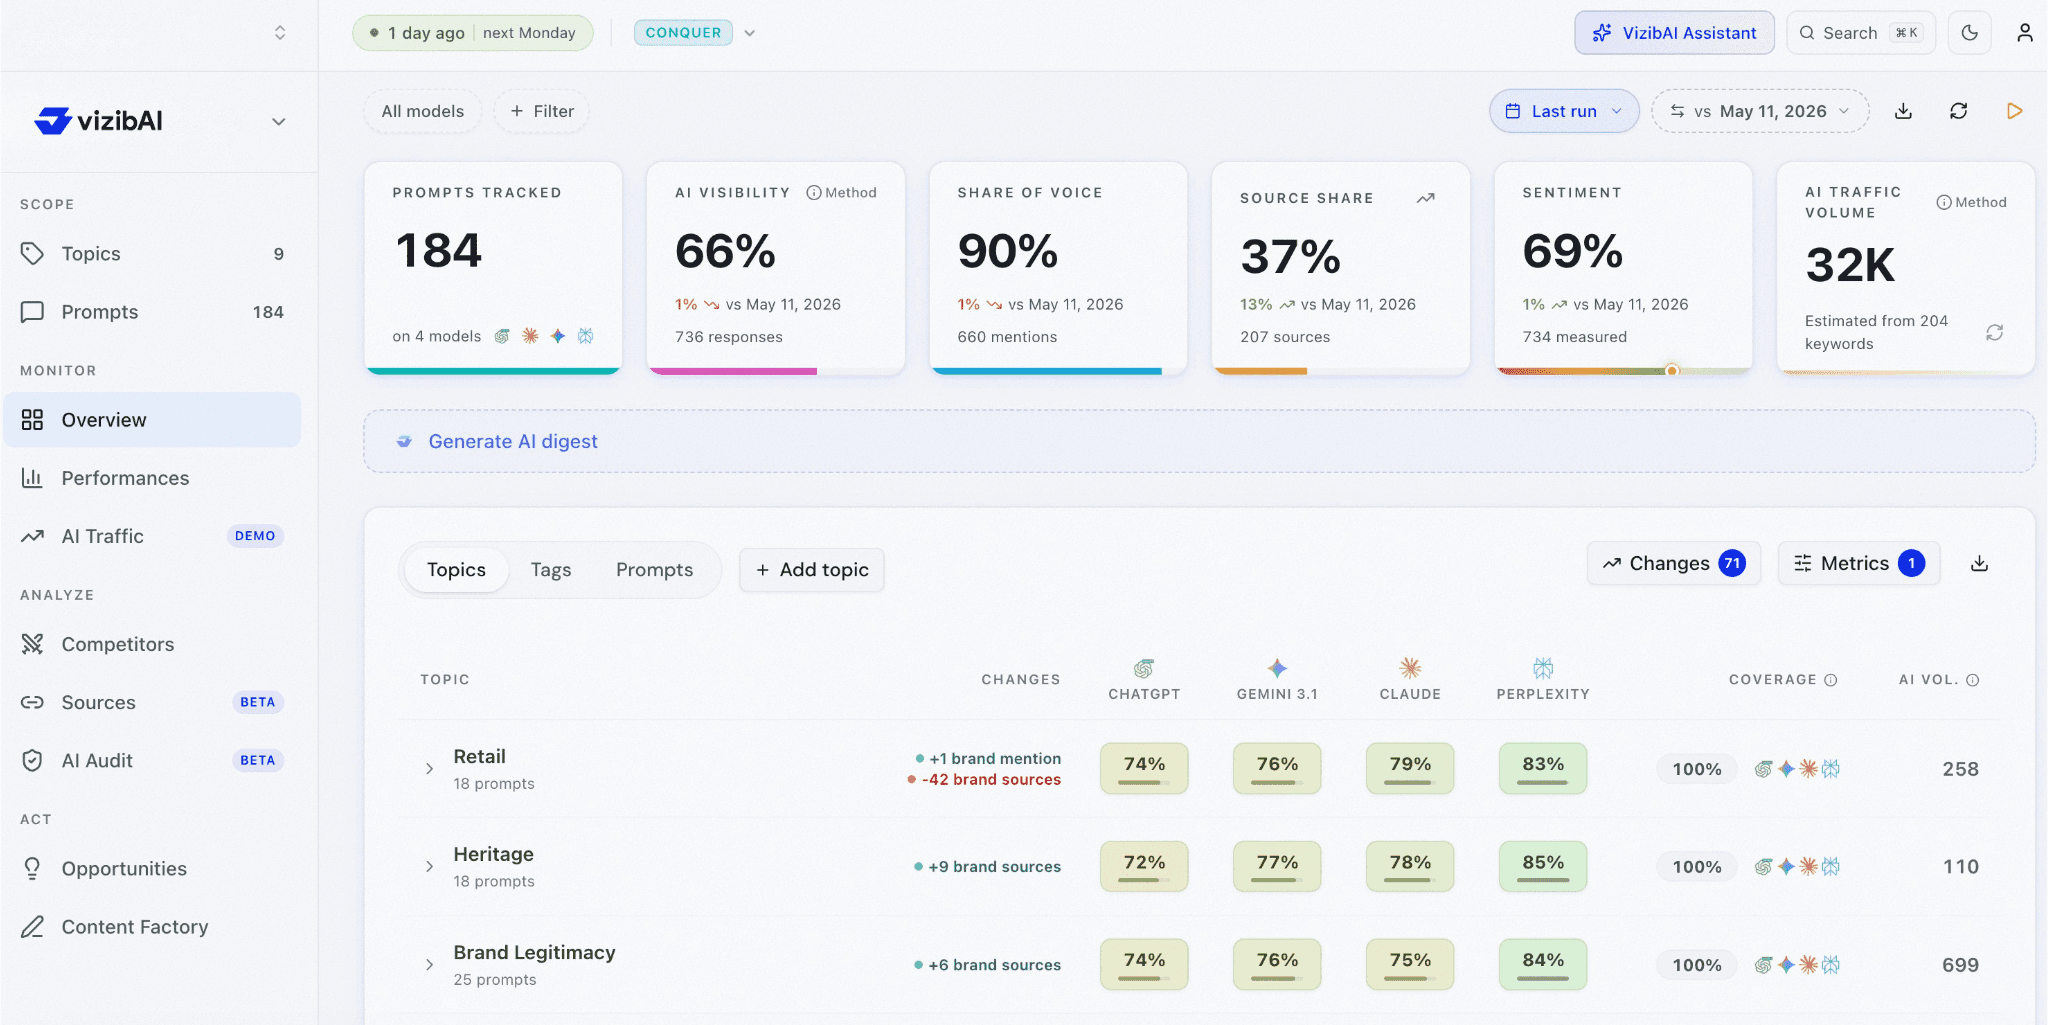This screenshot has width=2048, height=1025.
Task: Click the refresh icon in the filter bar
Action: tap(1958, 111)
